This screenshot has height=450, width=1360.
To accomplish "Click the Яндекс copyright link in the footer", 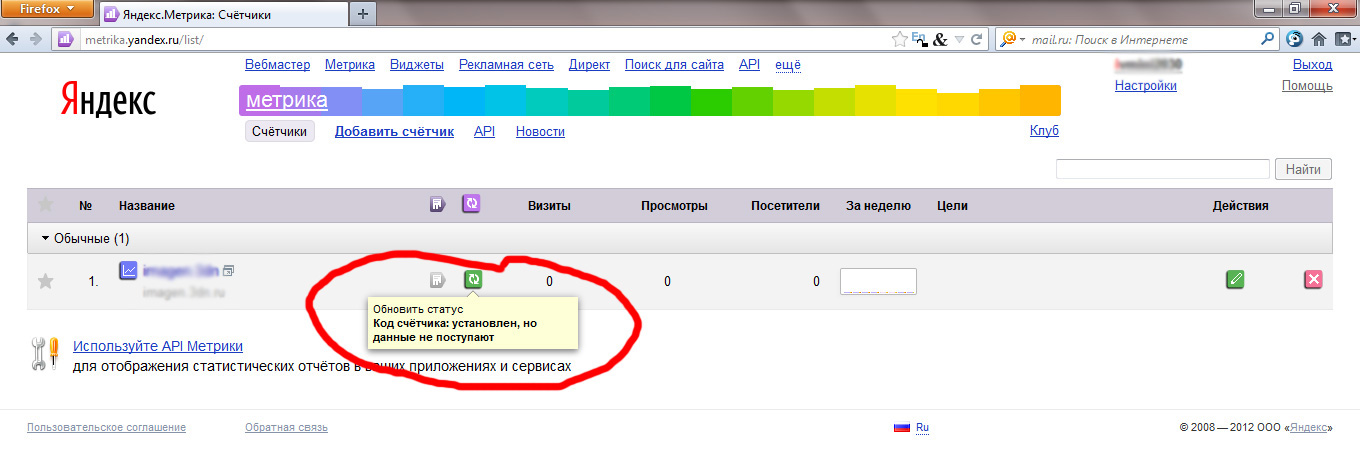I will (x=1308, y=428).
